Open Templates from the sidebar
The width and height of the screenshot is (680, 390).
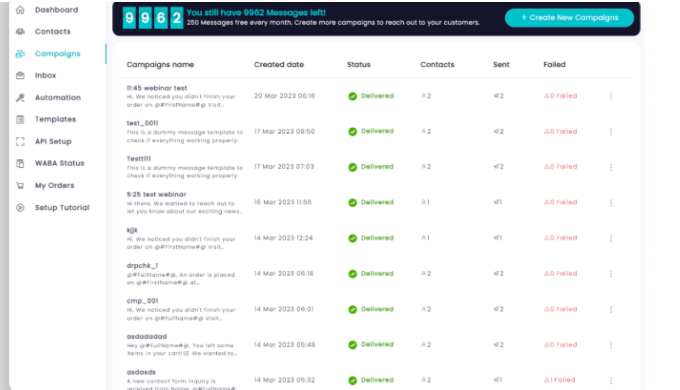pyautogui.click(x=56, y=119)
